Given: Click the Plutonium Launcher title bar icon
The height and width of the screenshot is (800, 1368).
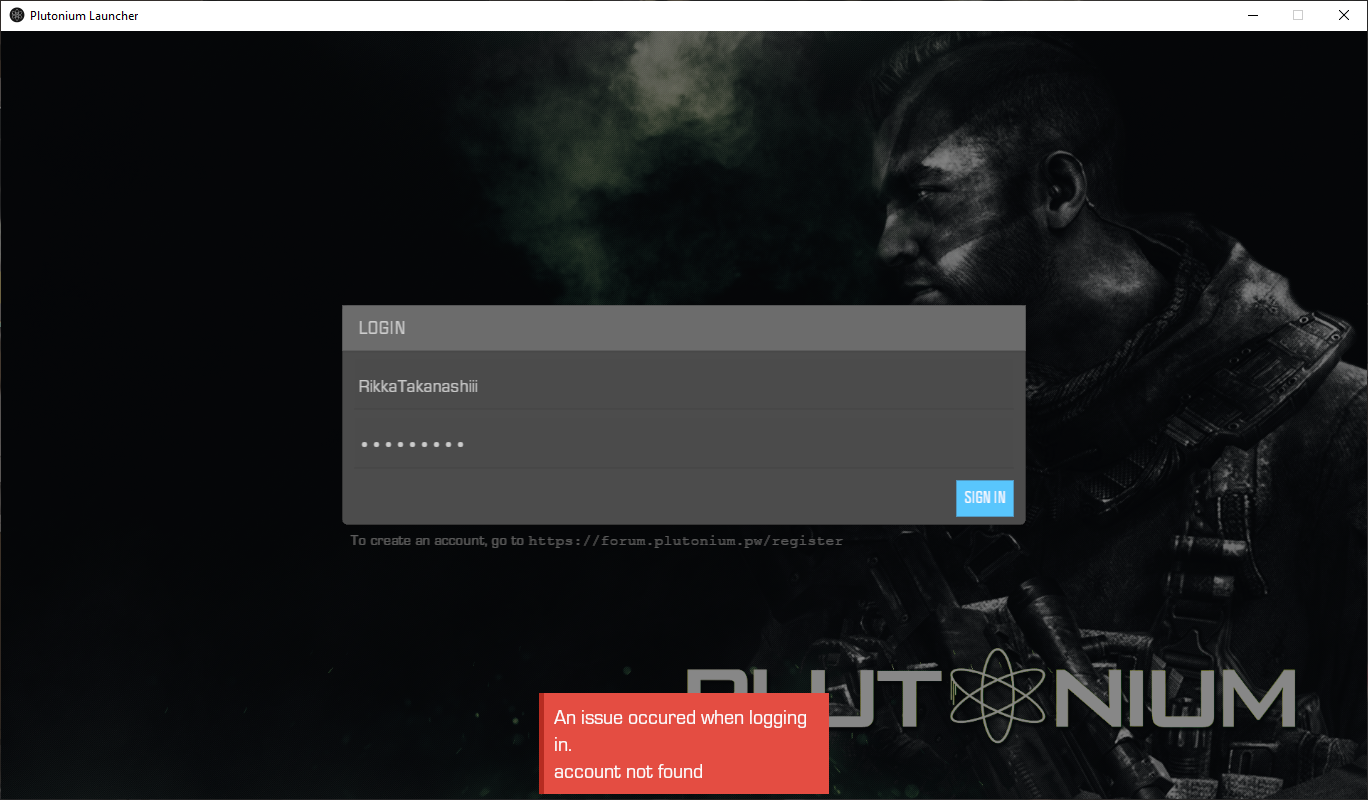Looking at the screenshot, I should click(16, 15).
